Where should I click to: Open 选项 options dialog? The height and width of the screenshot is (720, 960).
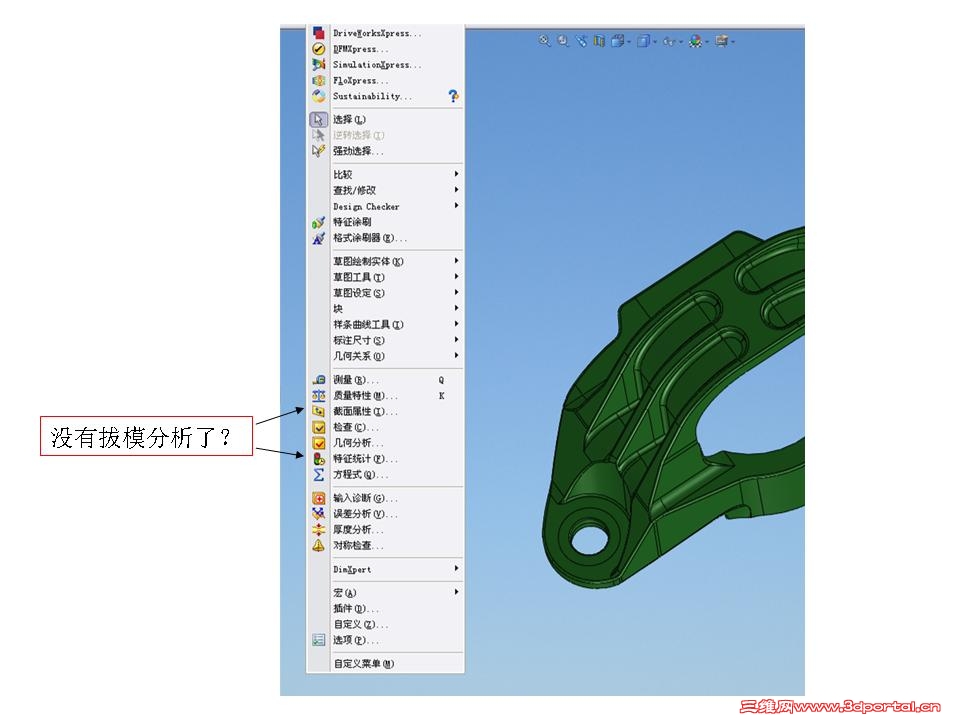coord(384,640)
